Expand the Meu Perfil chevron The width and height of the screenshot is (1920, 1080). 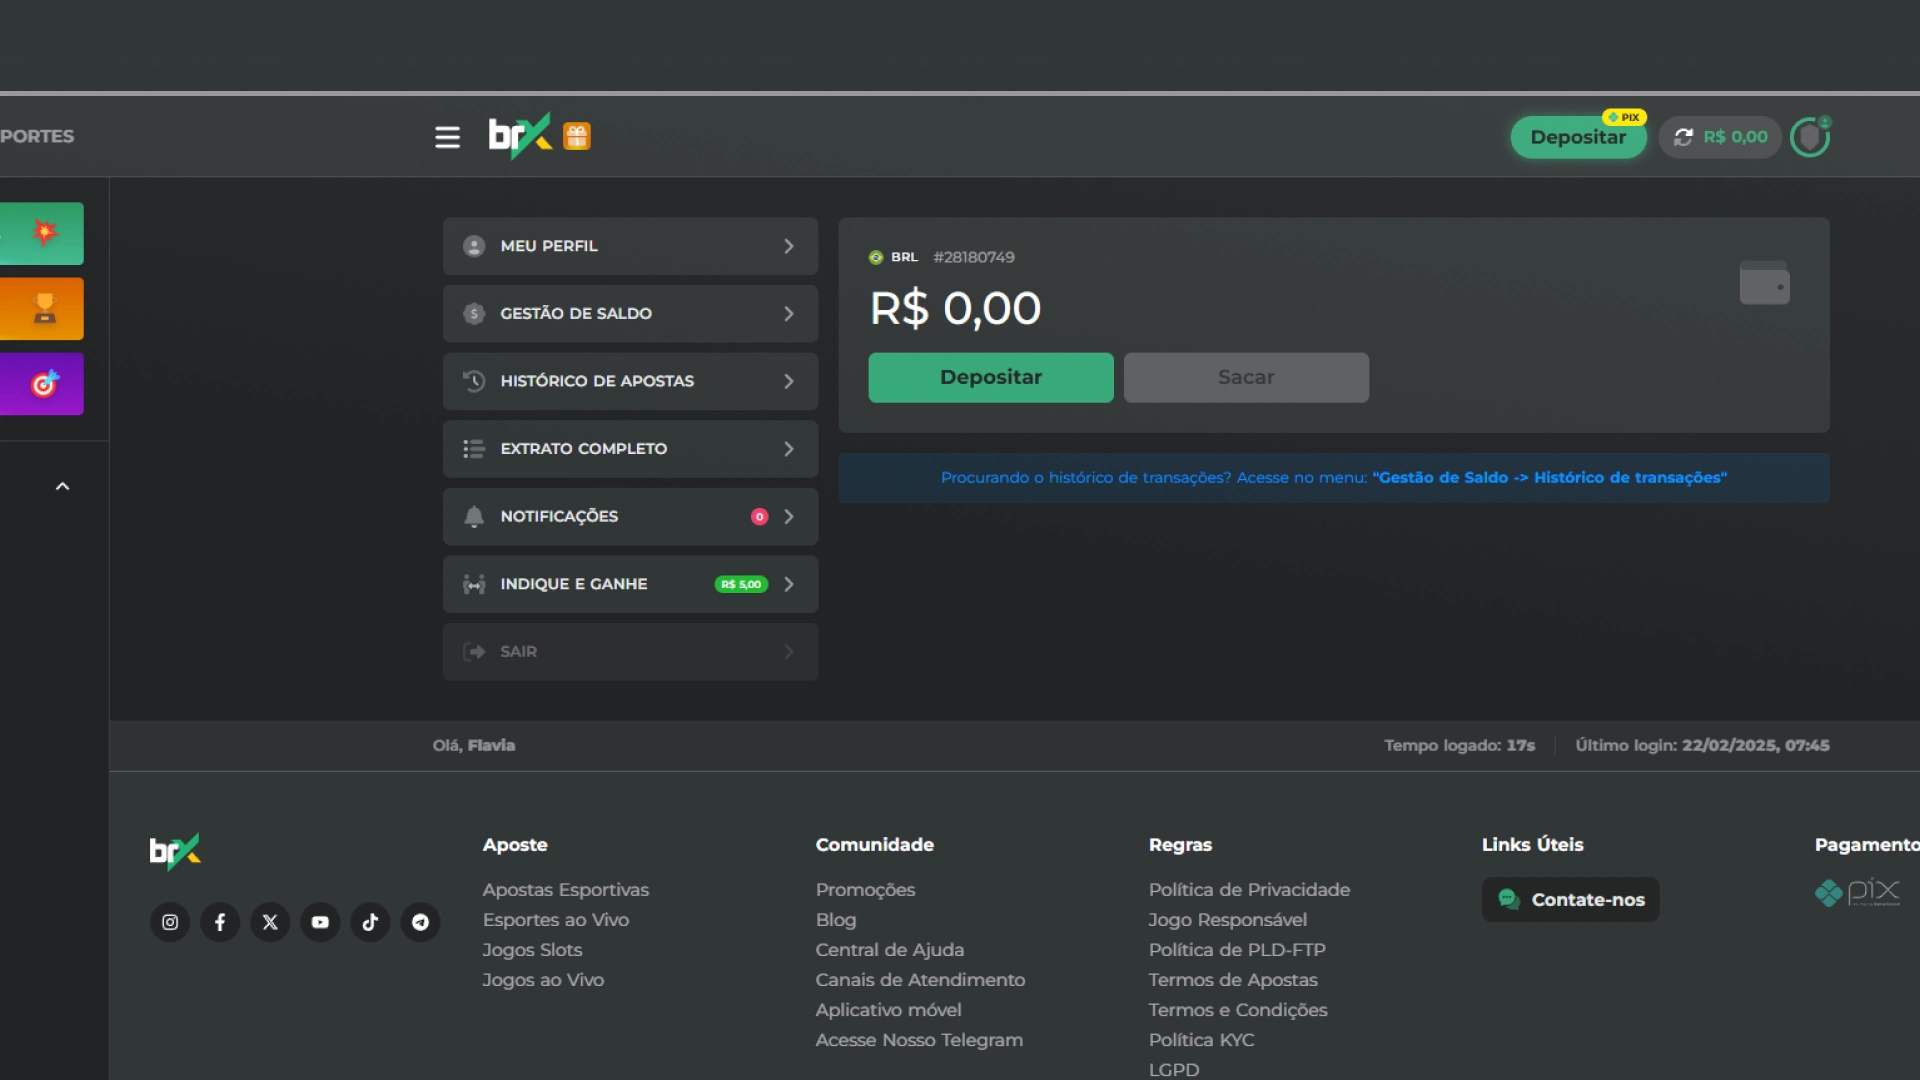[x=789, y=246]
